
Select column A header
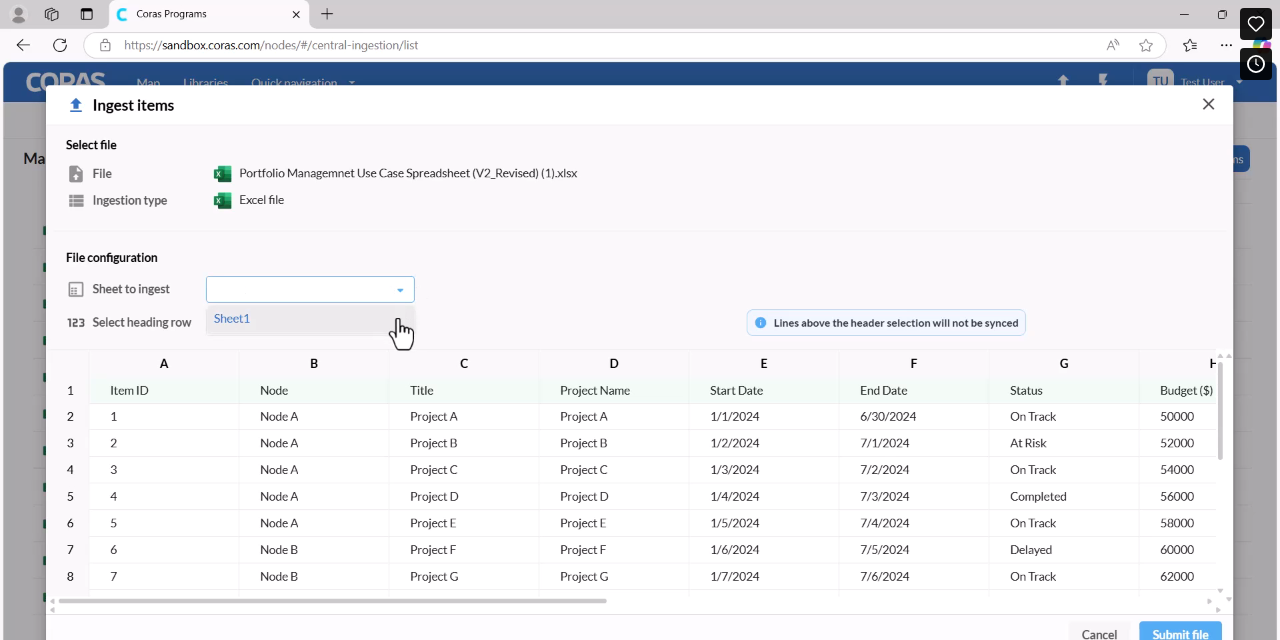[x=164, y=364]
